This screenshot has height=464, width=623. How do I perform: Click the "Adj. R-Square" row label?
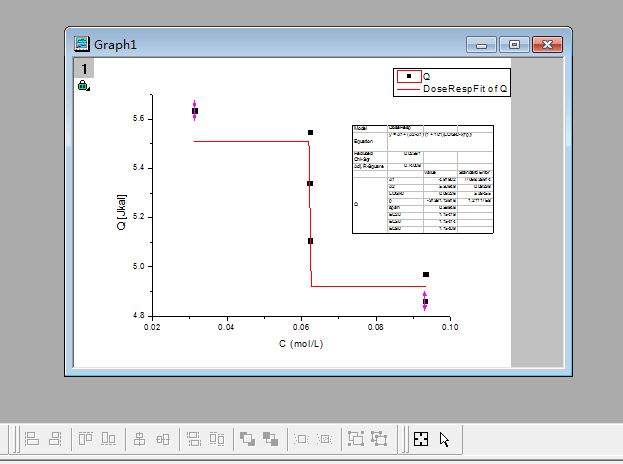(x=369, y=166)
